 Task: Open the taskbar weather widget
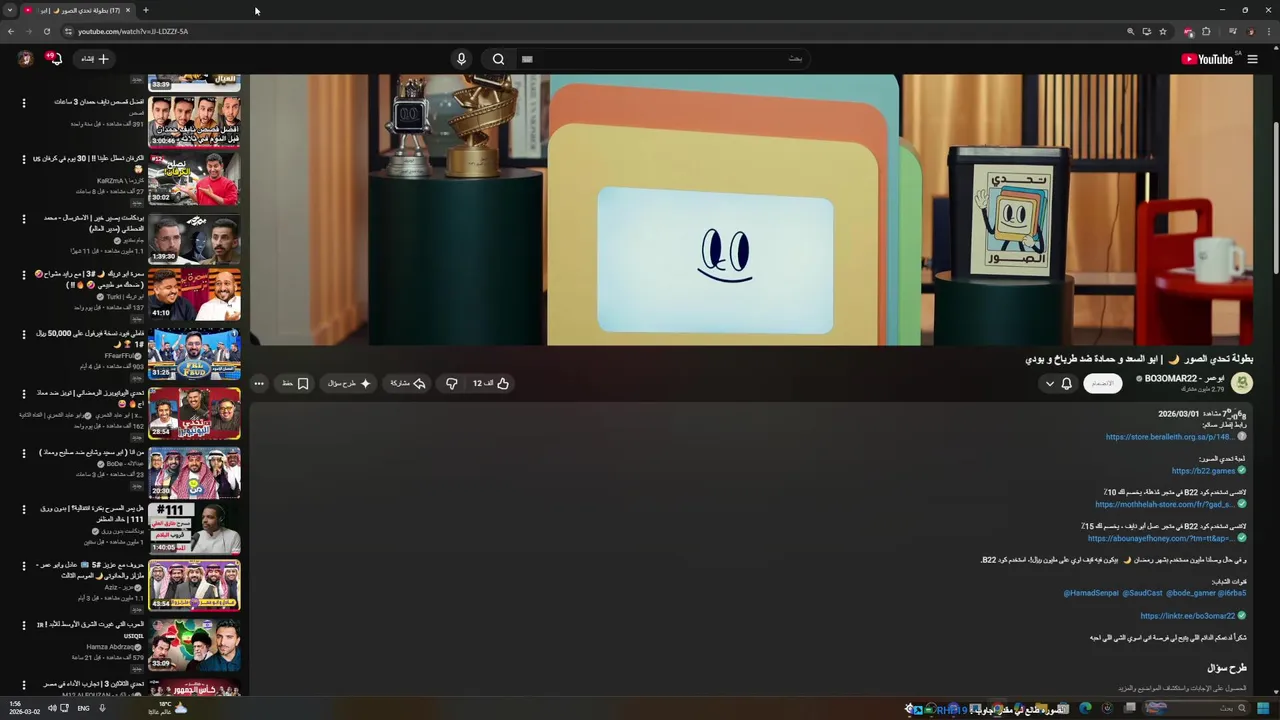[167, 708]
